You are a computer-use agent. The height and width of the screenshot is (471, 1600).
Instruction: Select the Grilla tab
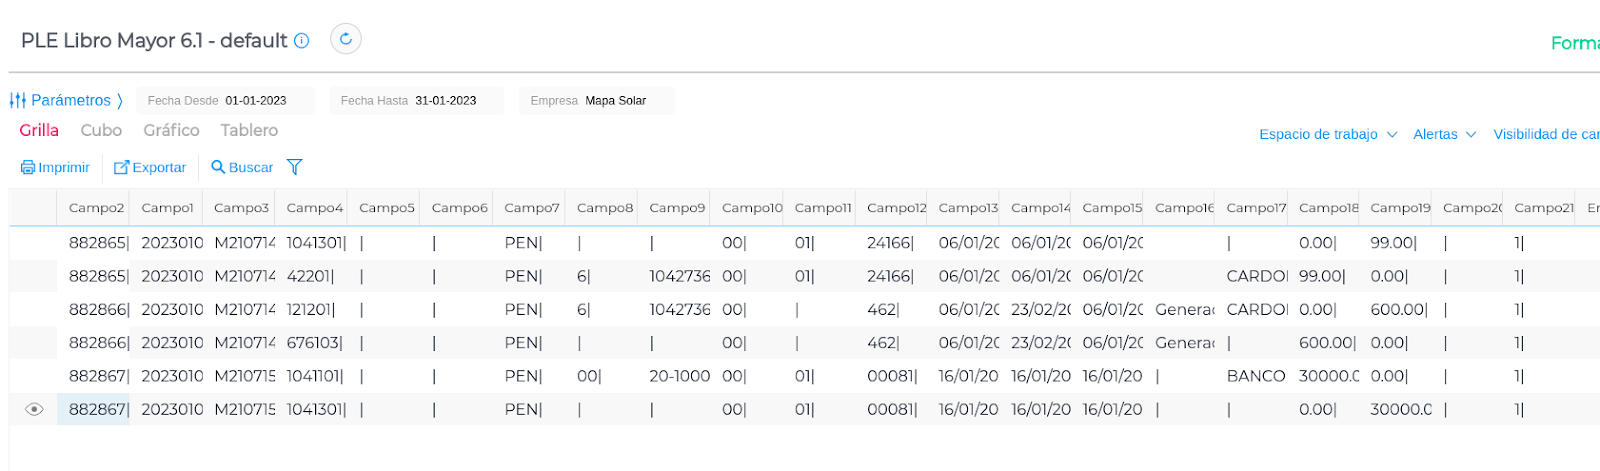39,130
